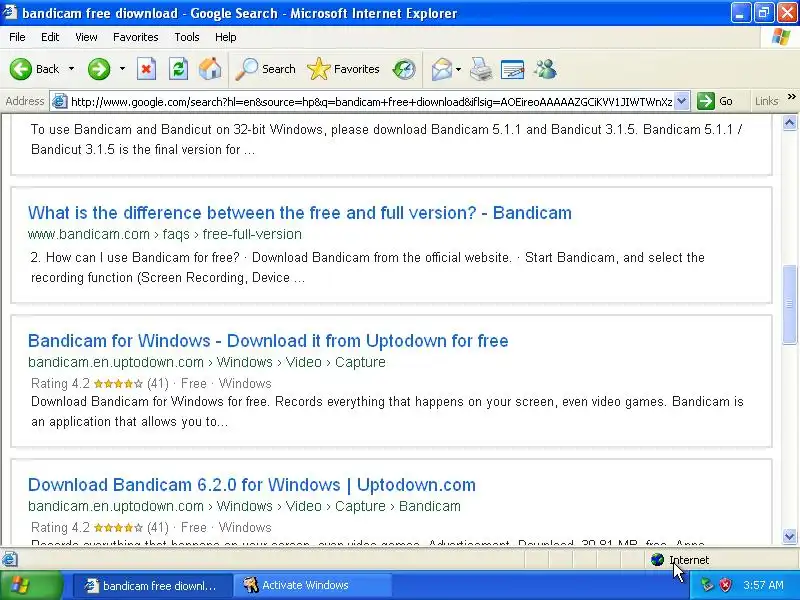The width and height of the screenshot is (800, 600).
Task: Open the Mail options dropdown arrow
Action: (458, 69)
